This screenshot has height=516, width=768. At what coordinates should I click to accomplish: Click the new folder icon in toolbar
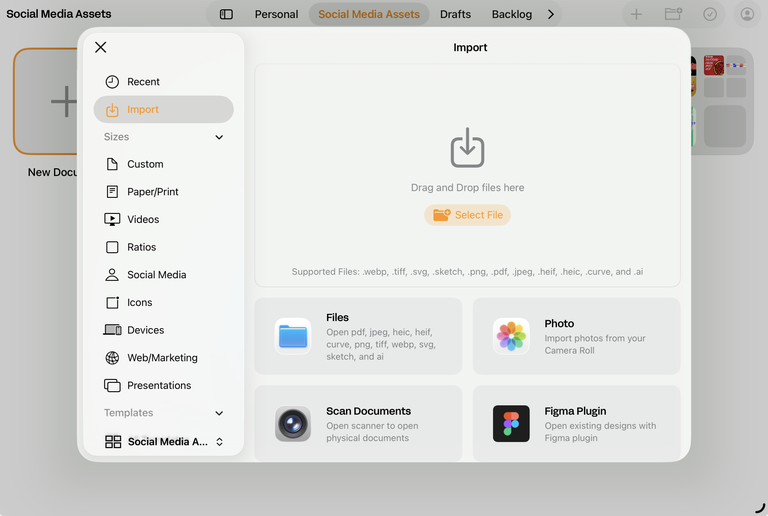coord(673,14)
